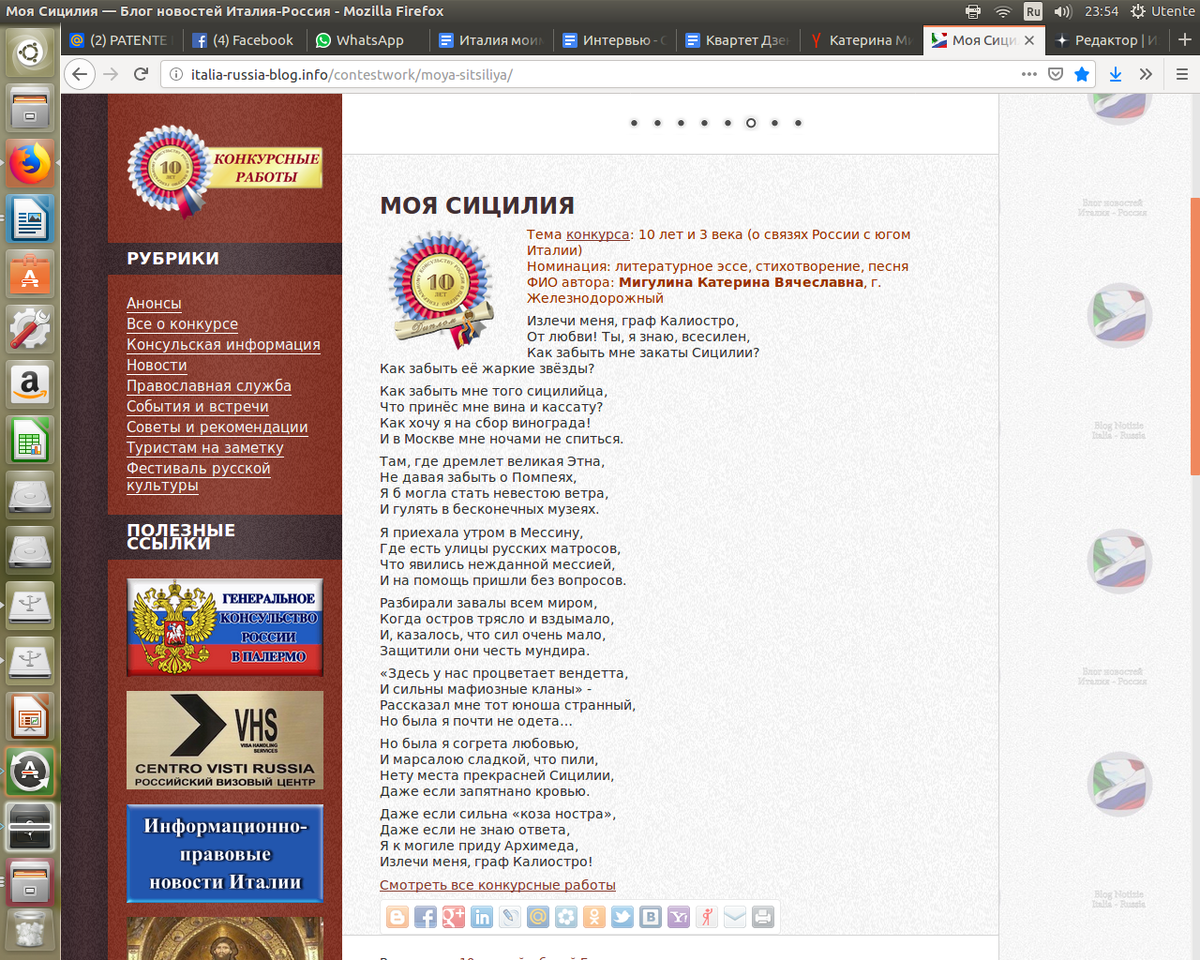Share the poem on LinkedIn

click(x=482, y=917)
